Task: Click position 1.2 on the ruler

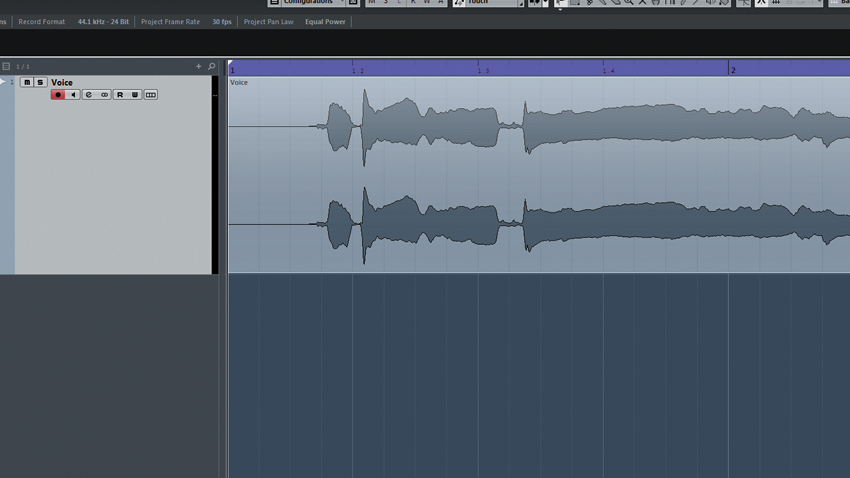Action: [x=358, y=70]
